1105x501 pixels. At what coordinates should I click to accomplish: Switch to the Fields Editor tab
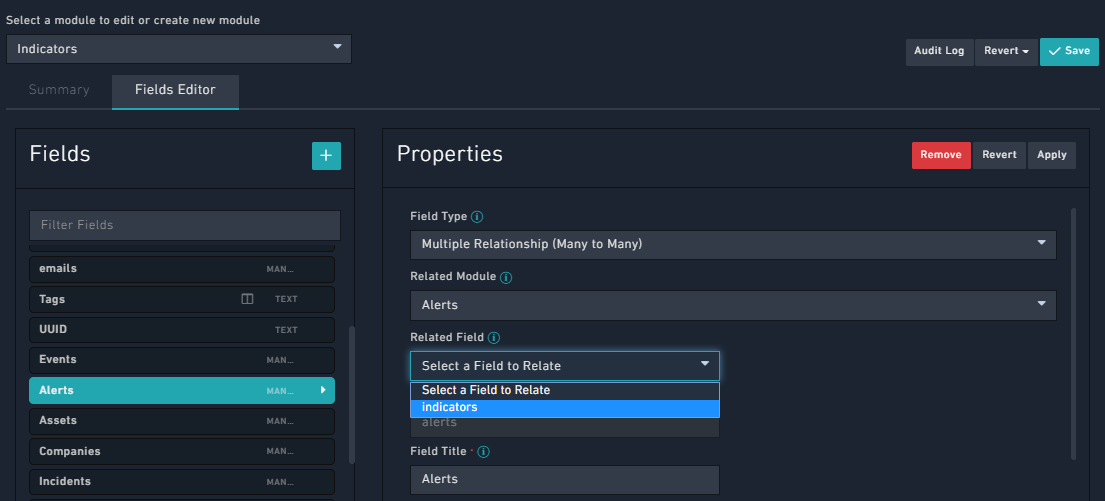[x=175, y=90]
